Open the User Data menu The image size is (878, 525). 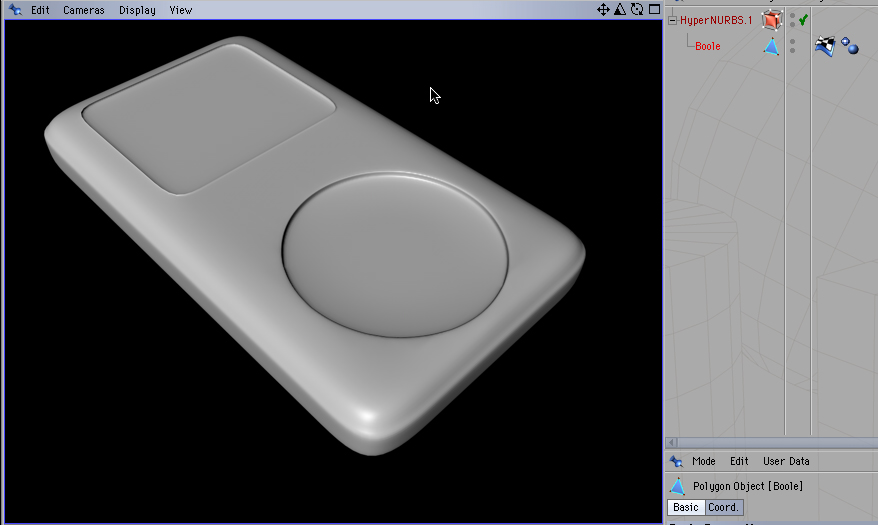786,461
